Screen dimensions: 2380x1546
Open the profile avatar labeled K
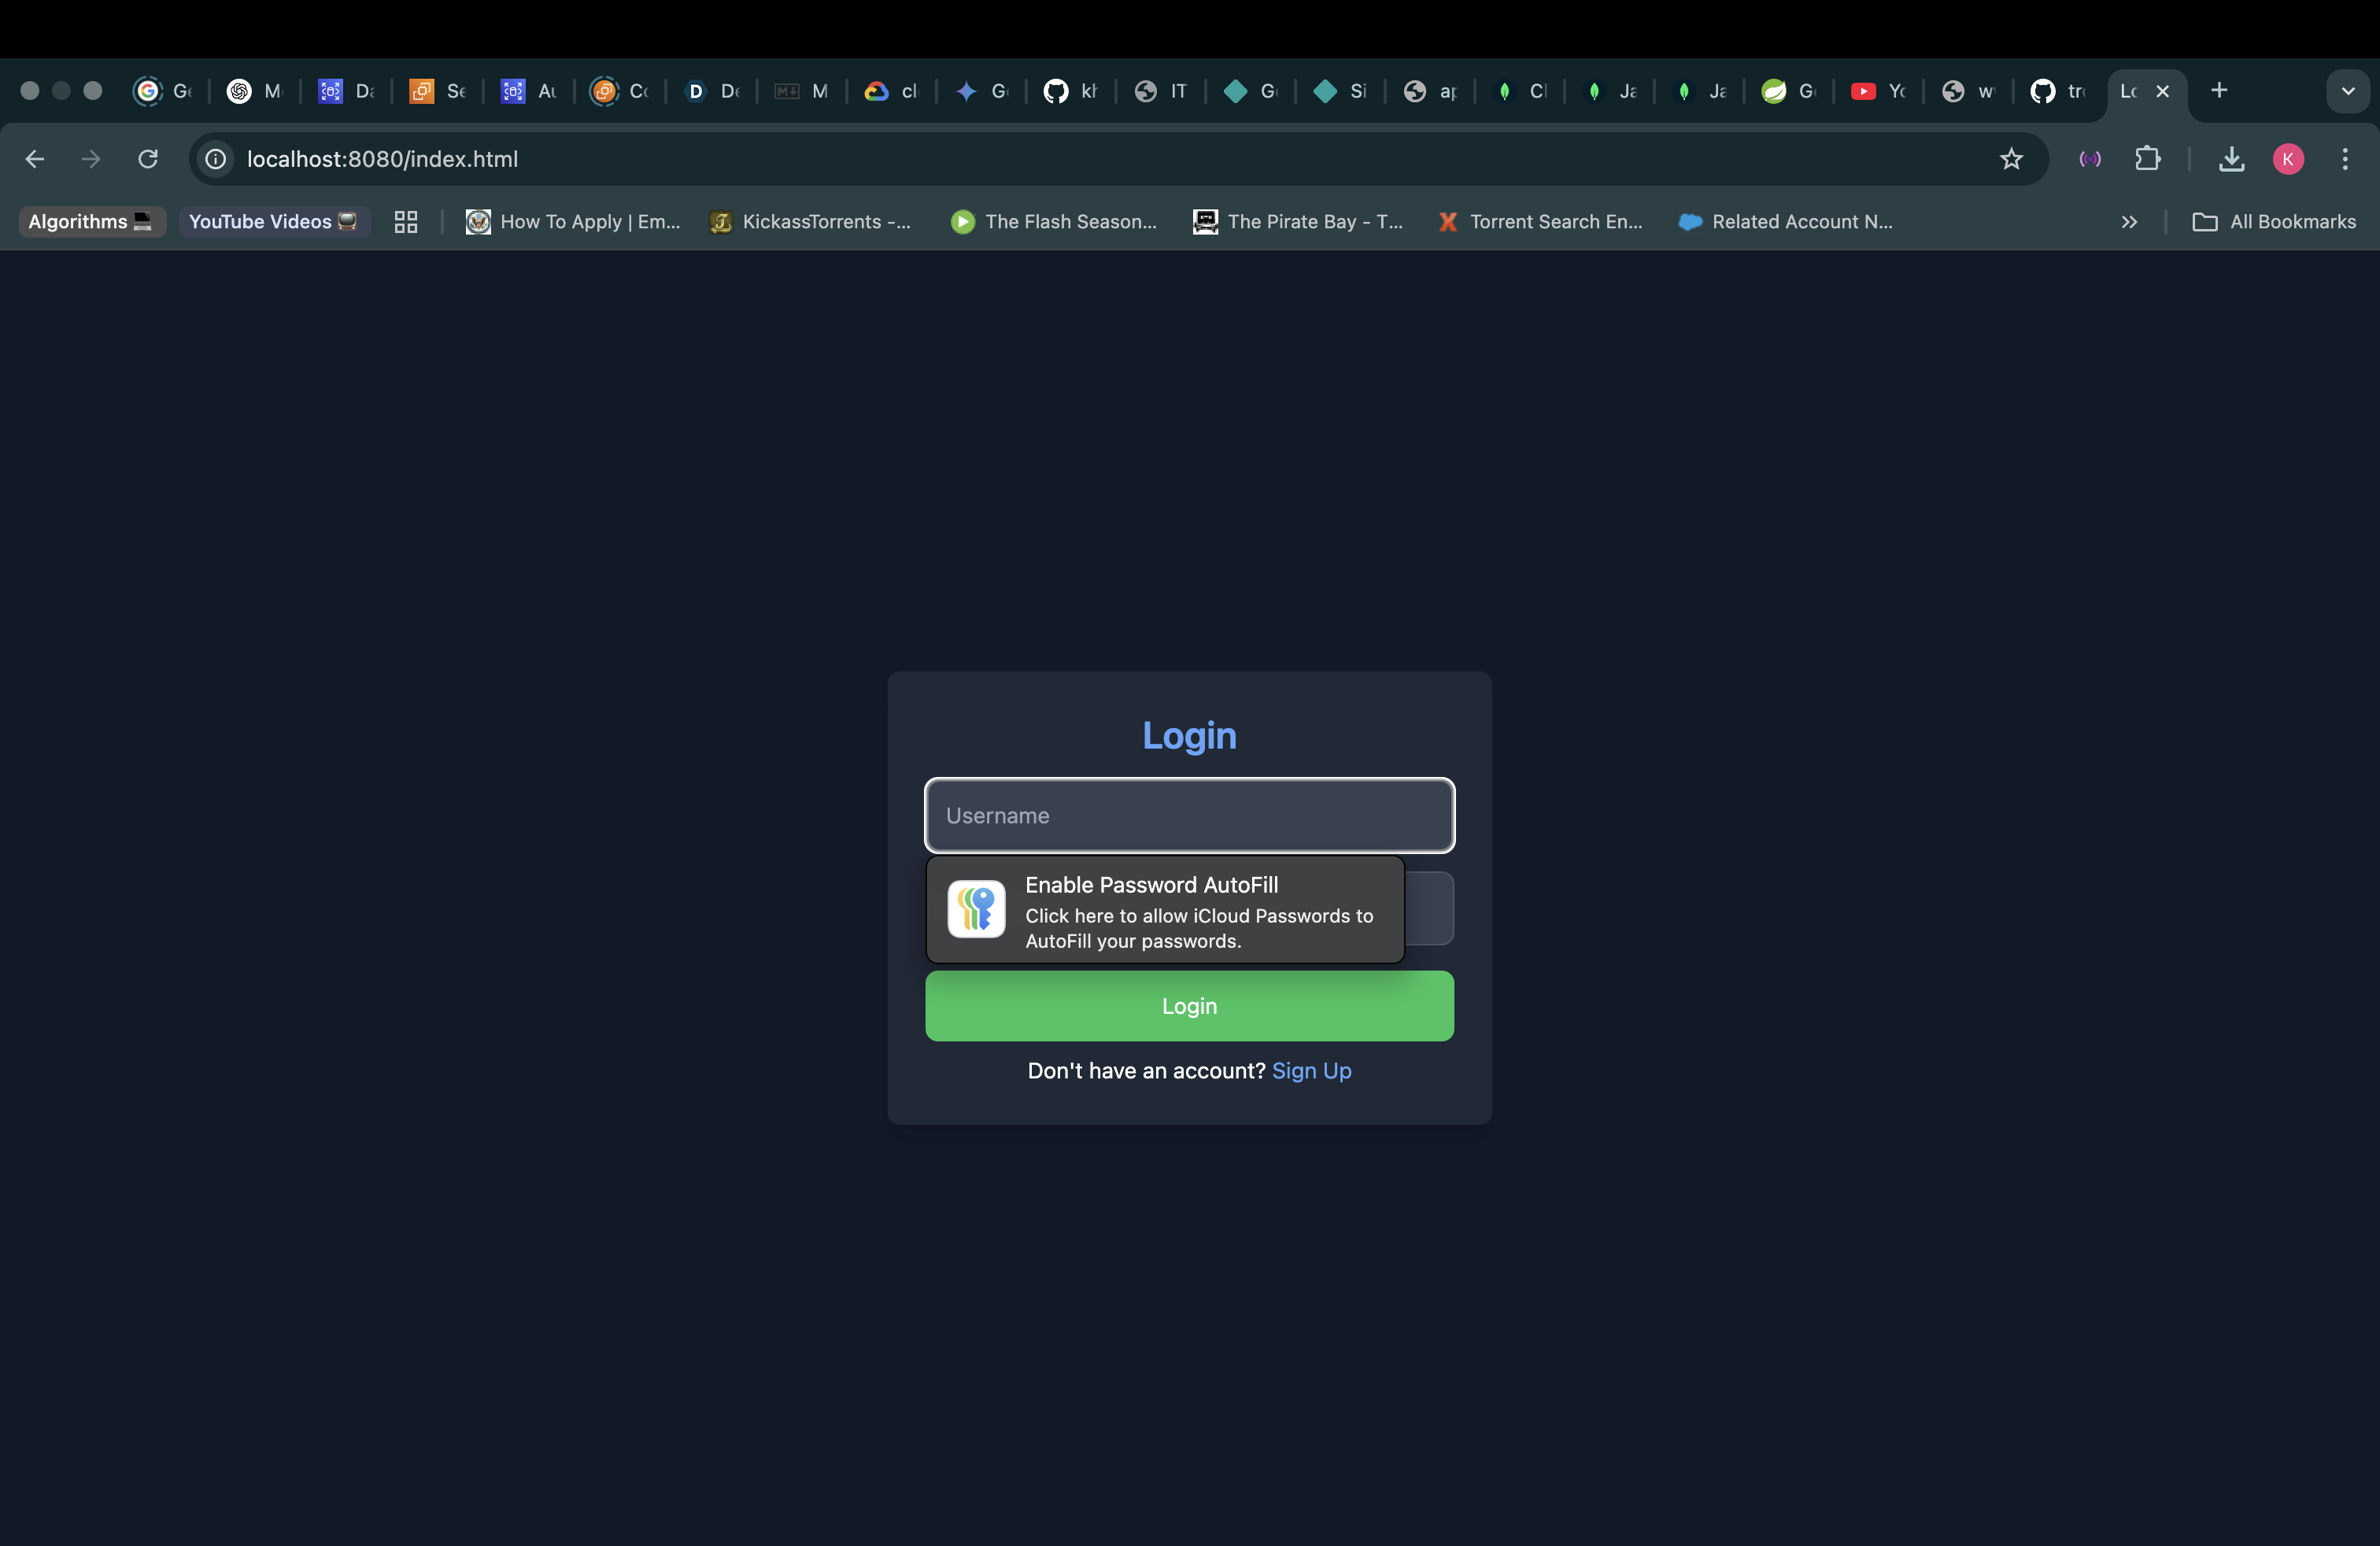click(x=2288, y=159)
